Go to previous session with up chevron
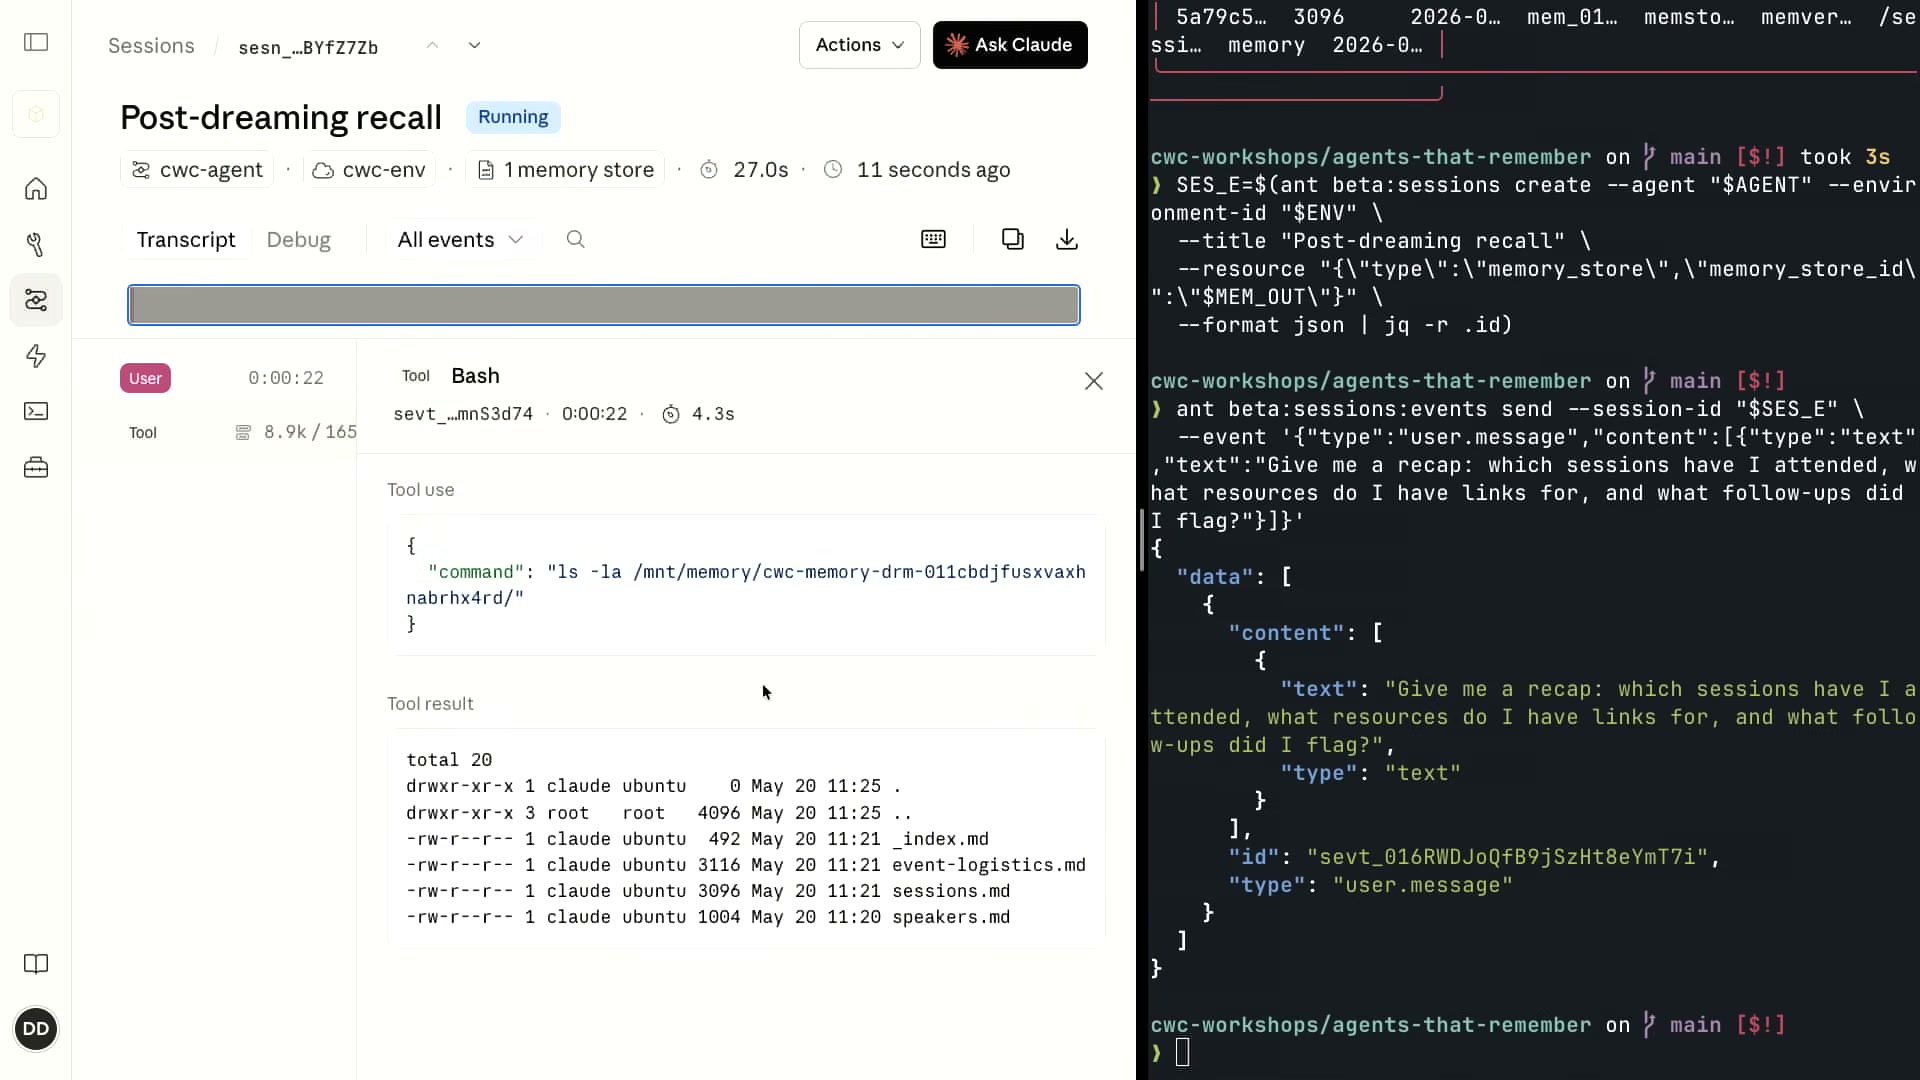This screenshot has width=1920, height=1080. [432, 45]
